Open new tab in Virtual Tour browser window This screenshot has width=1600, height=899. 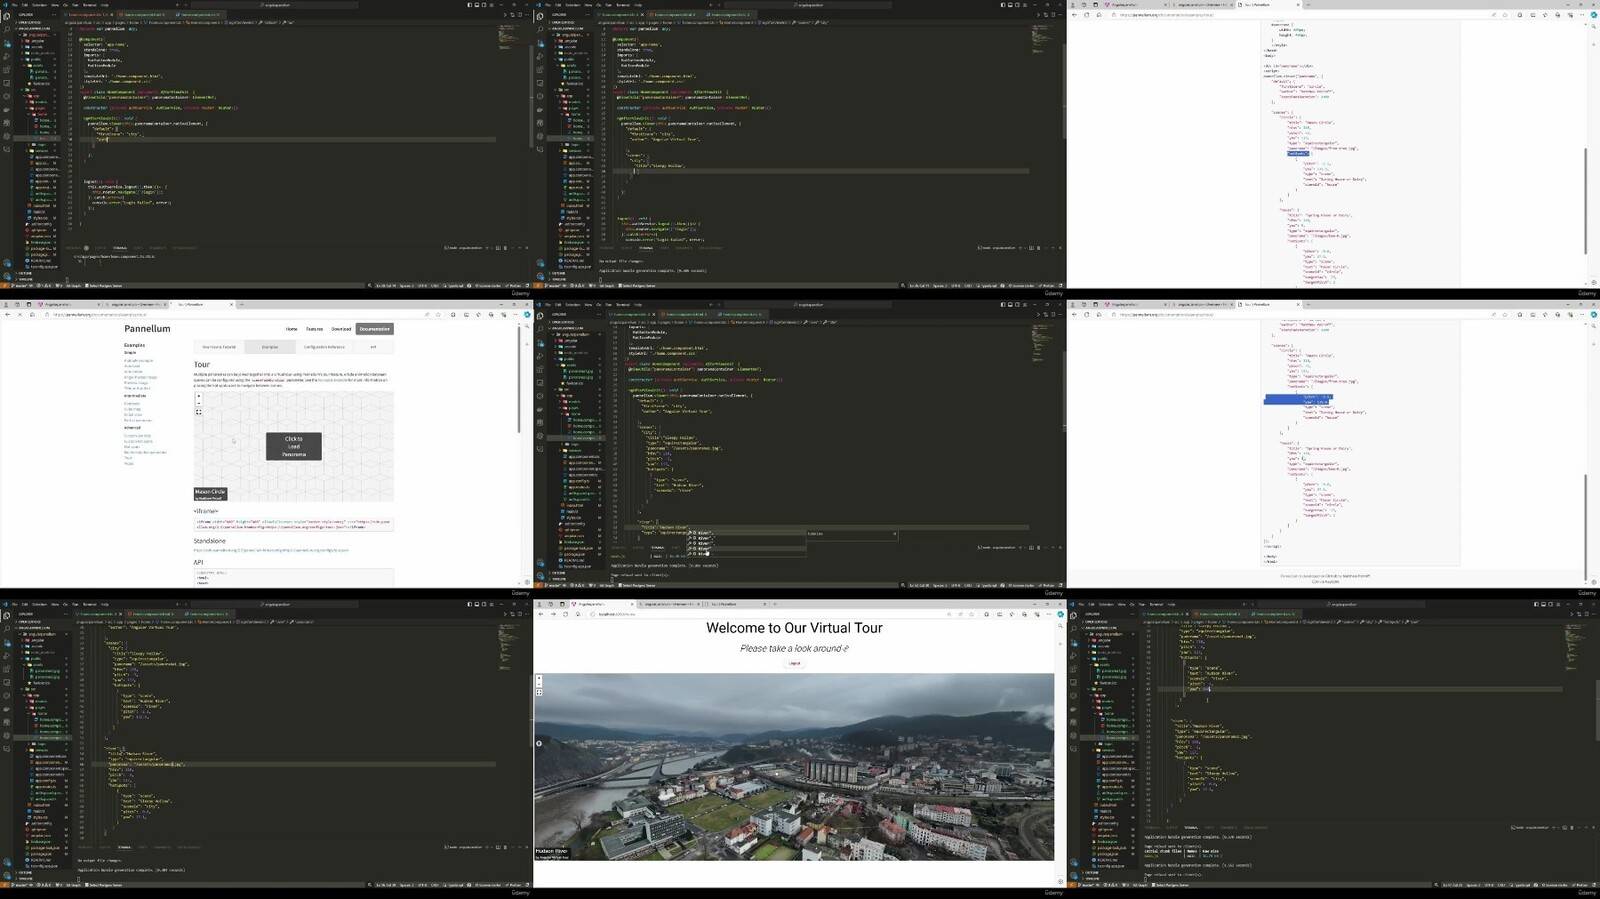click(x=775, y=604)
